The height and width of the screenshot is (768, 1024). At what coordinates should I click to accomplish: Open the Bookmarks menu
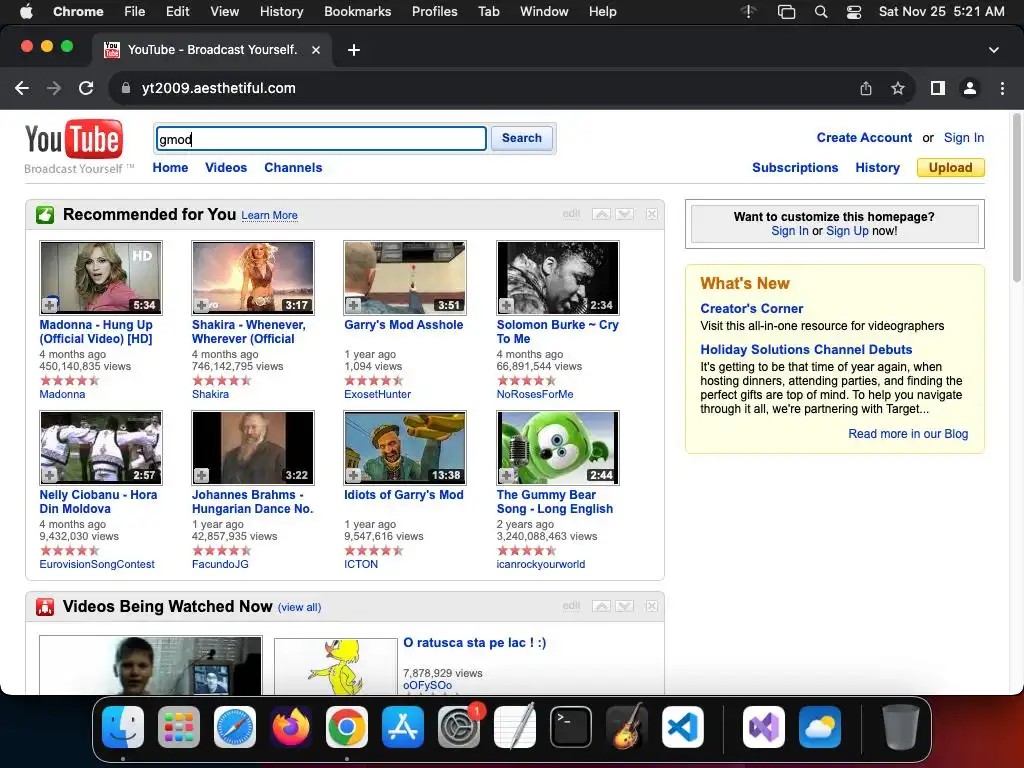pos(357,12)
